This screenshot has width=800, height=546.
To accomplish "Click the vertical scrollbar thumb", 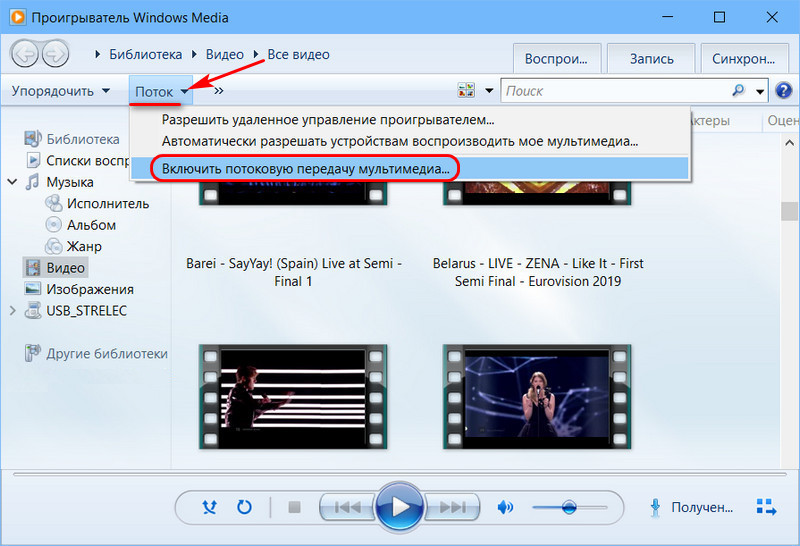I will [x=789, y=211].
